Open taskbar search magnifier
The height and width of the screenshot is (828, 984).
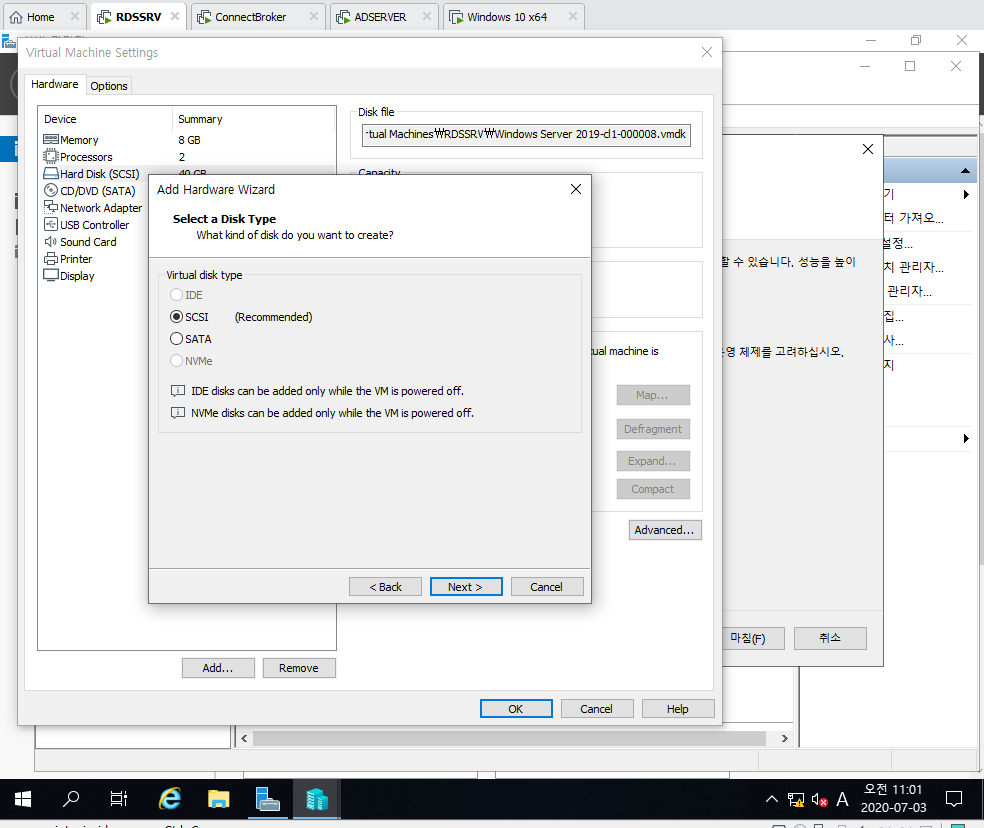click(71, 799)
